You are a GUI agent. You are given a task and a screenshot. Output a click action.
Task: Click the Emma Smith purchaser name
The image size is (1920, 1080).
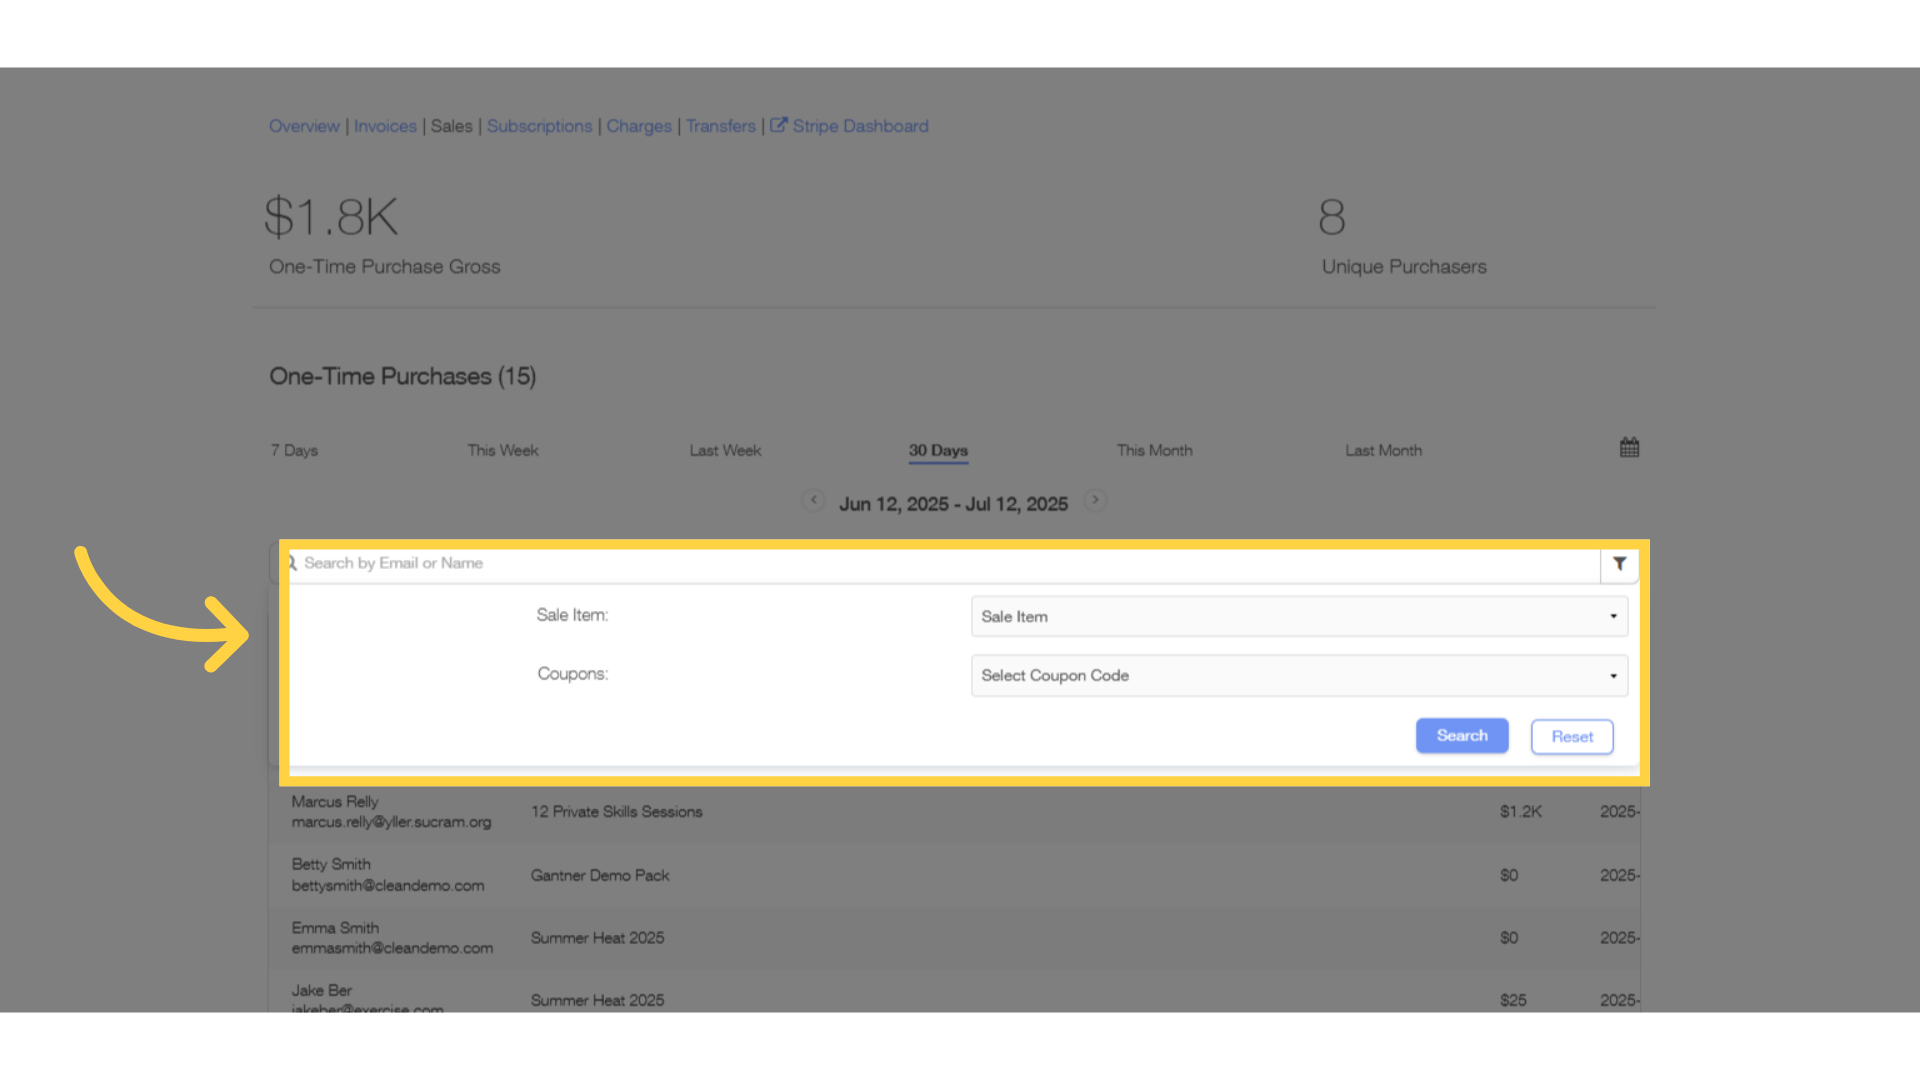[335, 928]
